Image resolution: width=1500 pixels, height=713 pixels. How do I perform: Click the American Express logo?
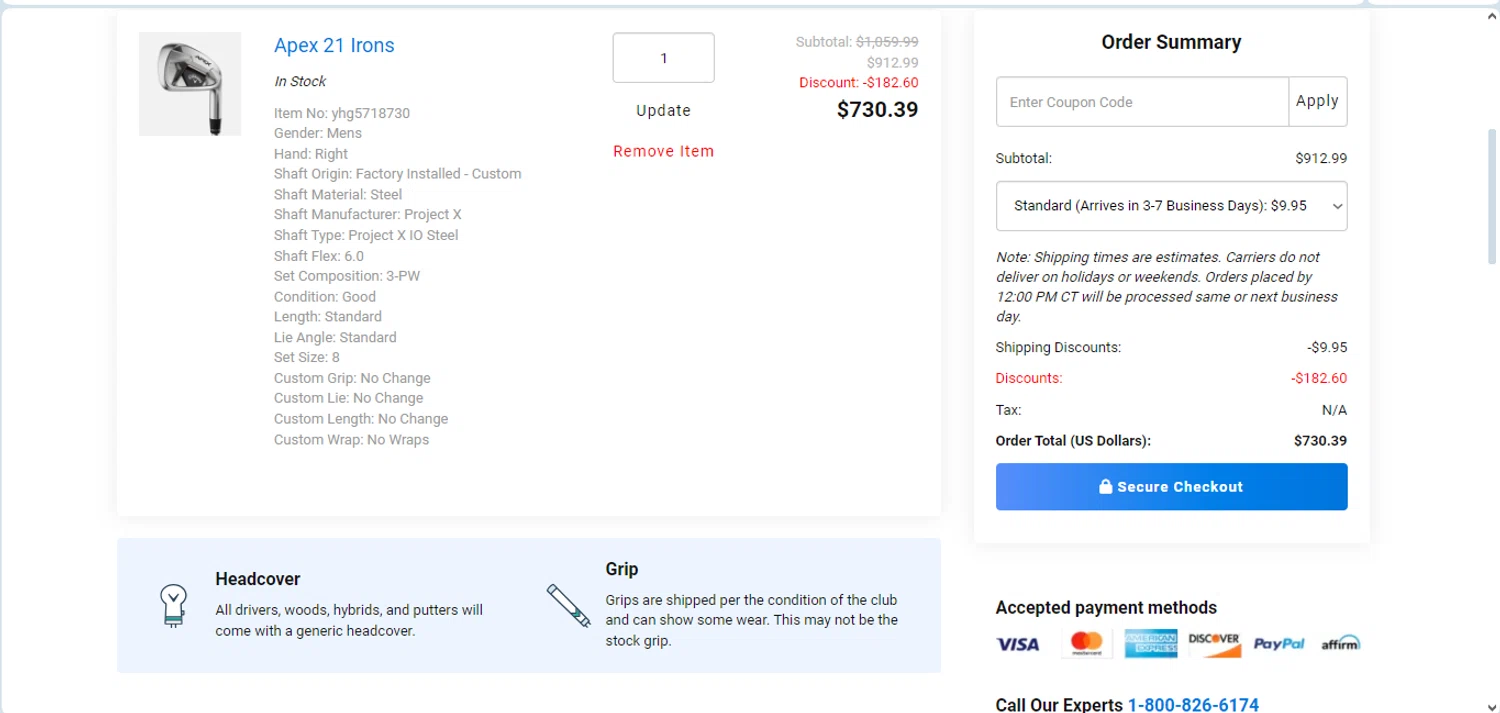point(1150,643)
